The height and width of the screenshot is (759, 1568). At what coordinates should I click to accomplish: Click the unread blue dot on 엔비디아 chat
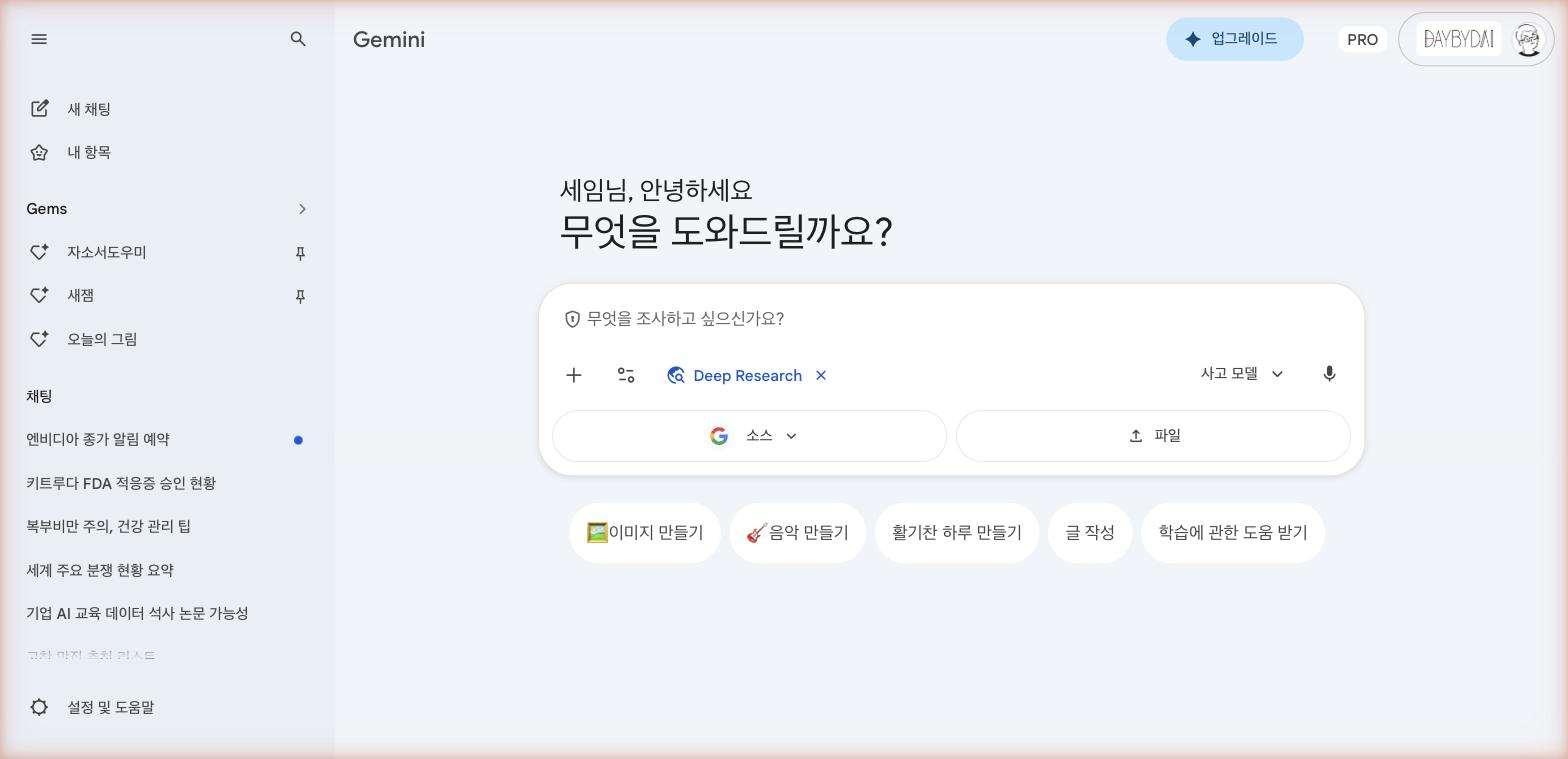point(298,440)
